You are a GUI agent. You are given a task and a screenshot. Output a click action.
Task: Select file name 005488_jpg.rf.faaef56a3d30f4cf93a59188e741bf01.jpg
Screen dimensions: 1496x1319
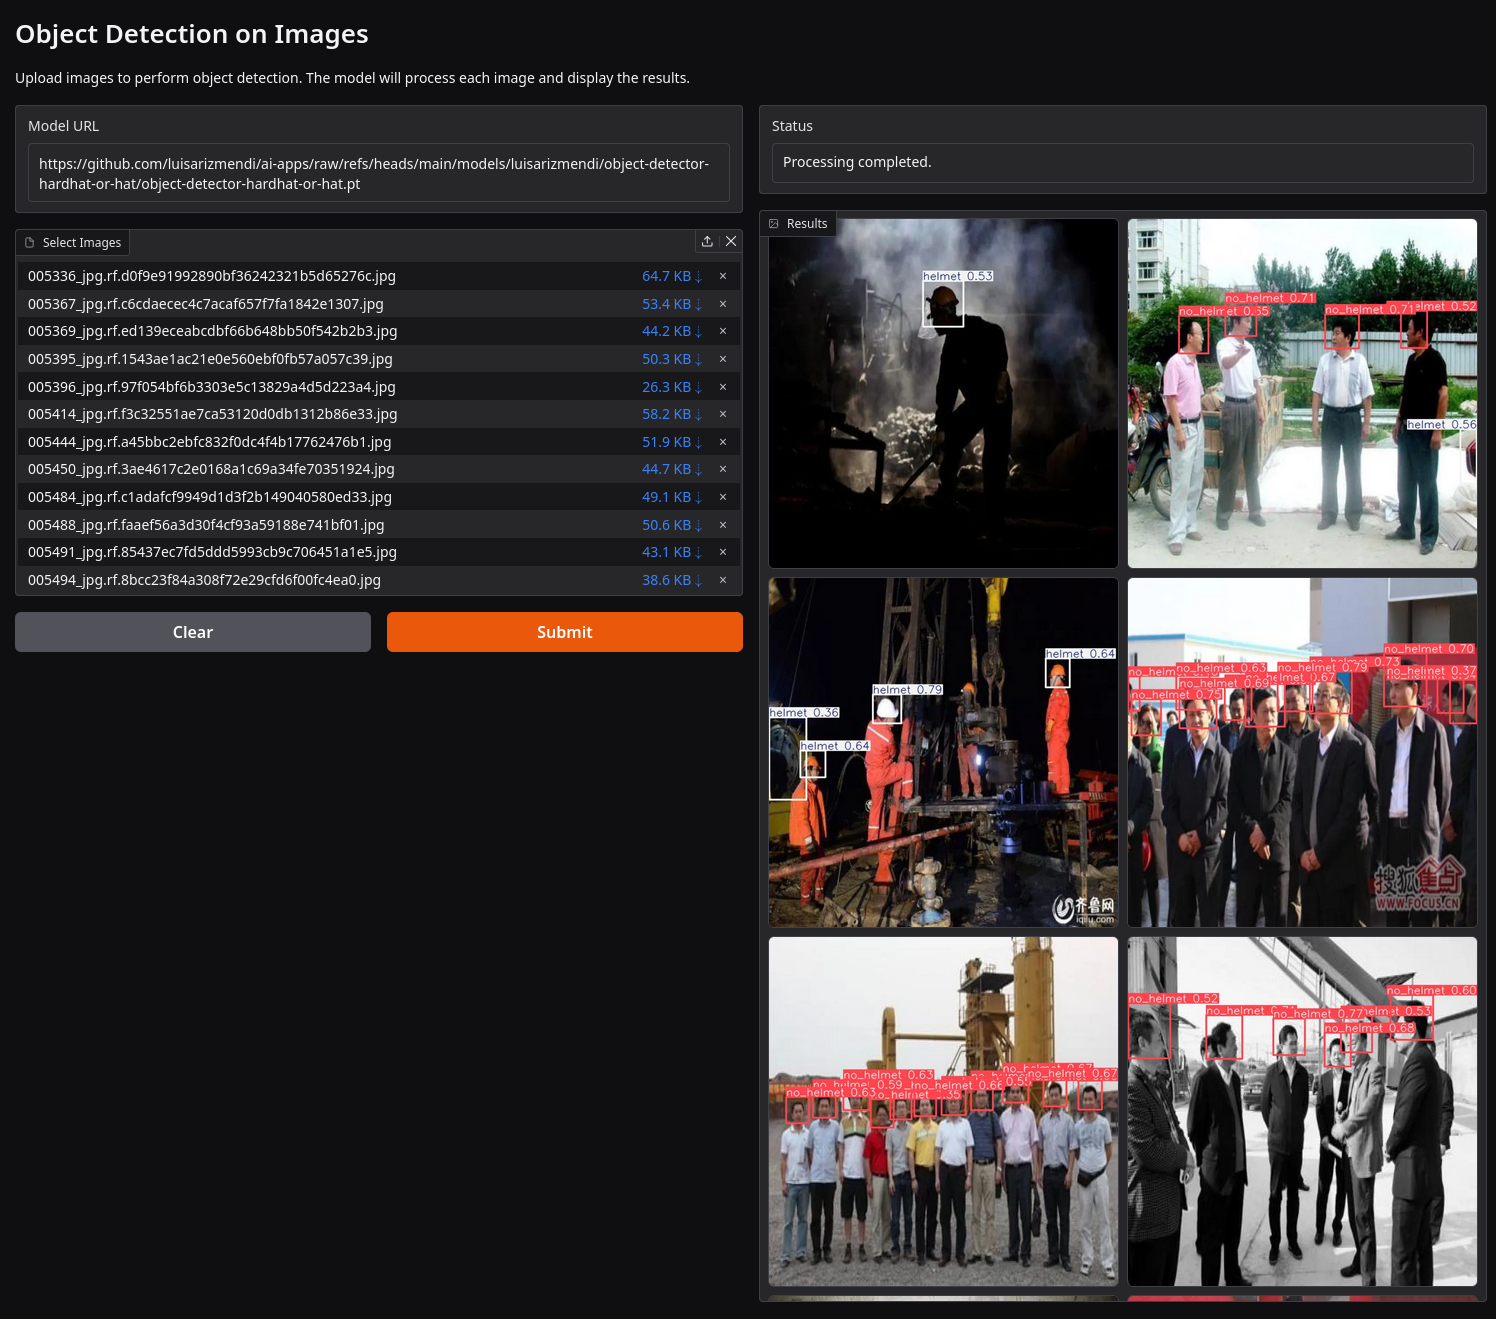(206, 525)
